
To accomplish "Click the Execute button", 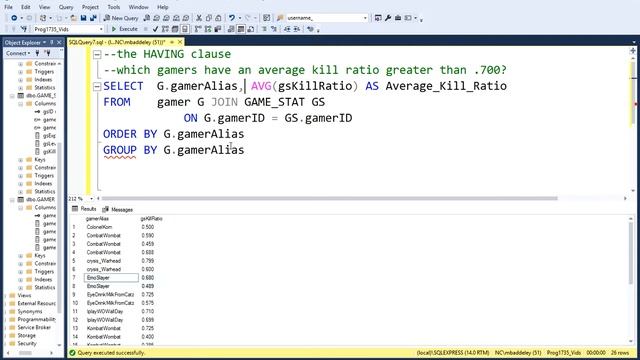I will (124, 29).
